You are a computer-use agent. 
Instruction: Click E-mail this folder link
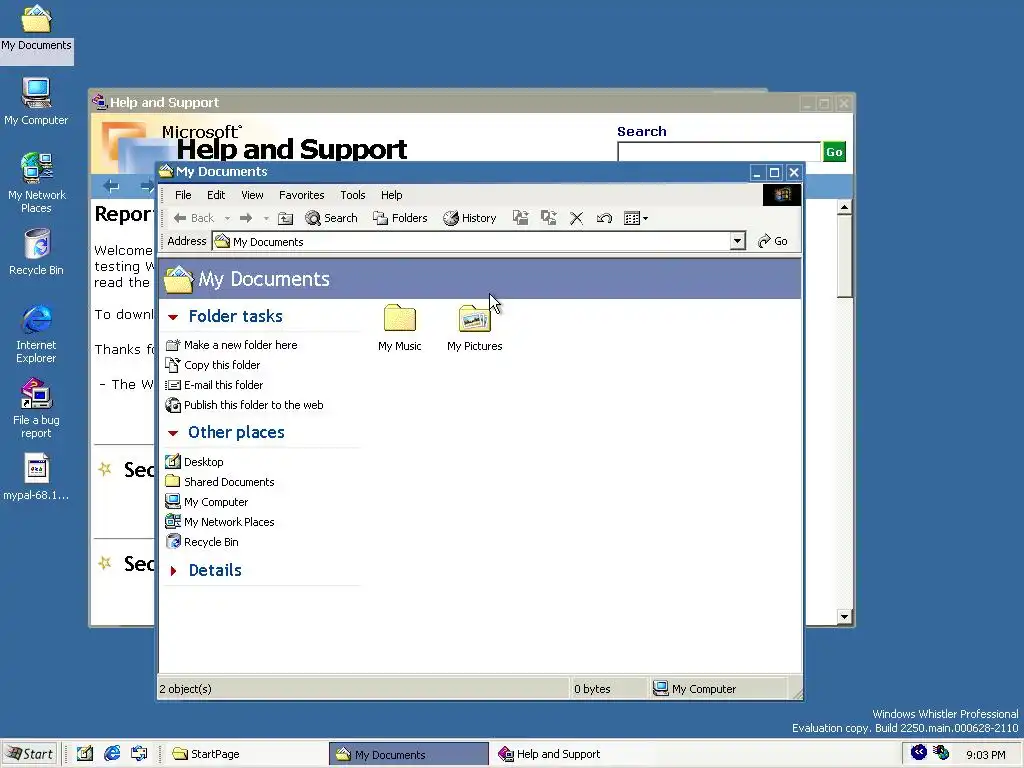point(214,385)
